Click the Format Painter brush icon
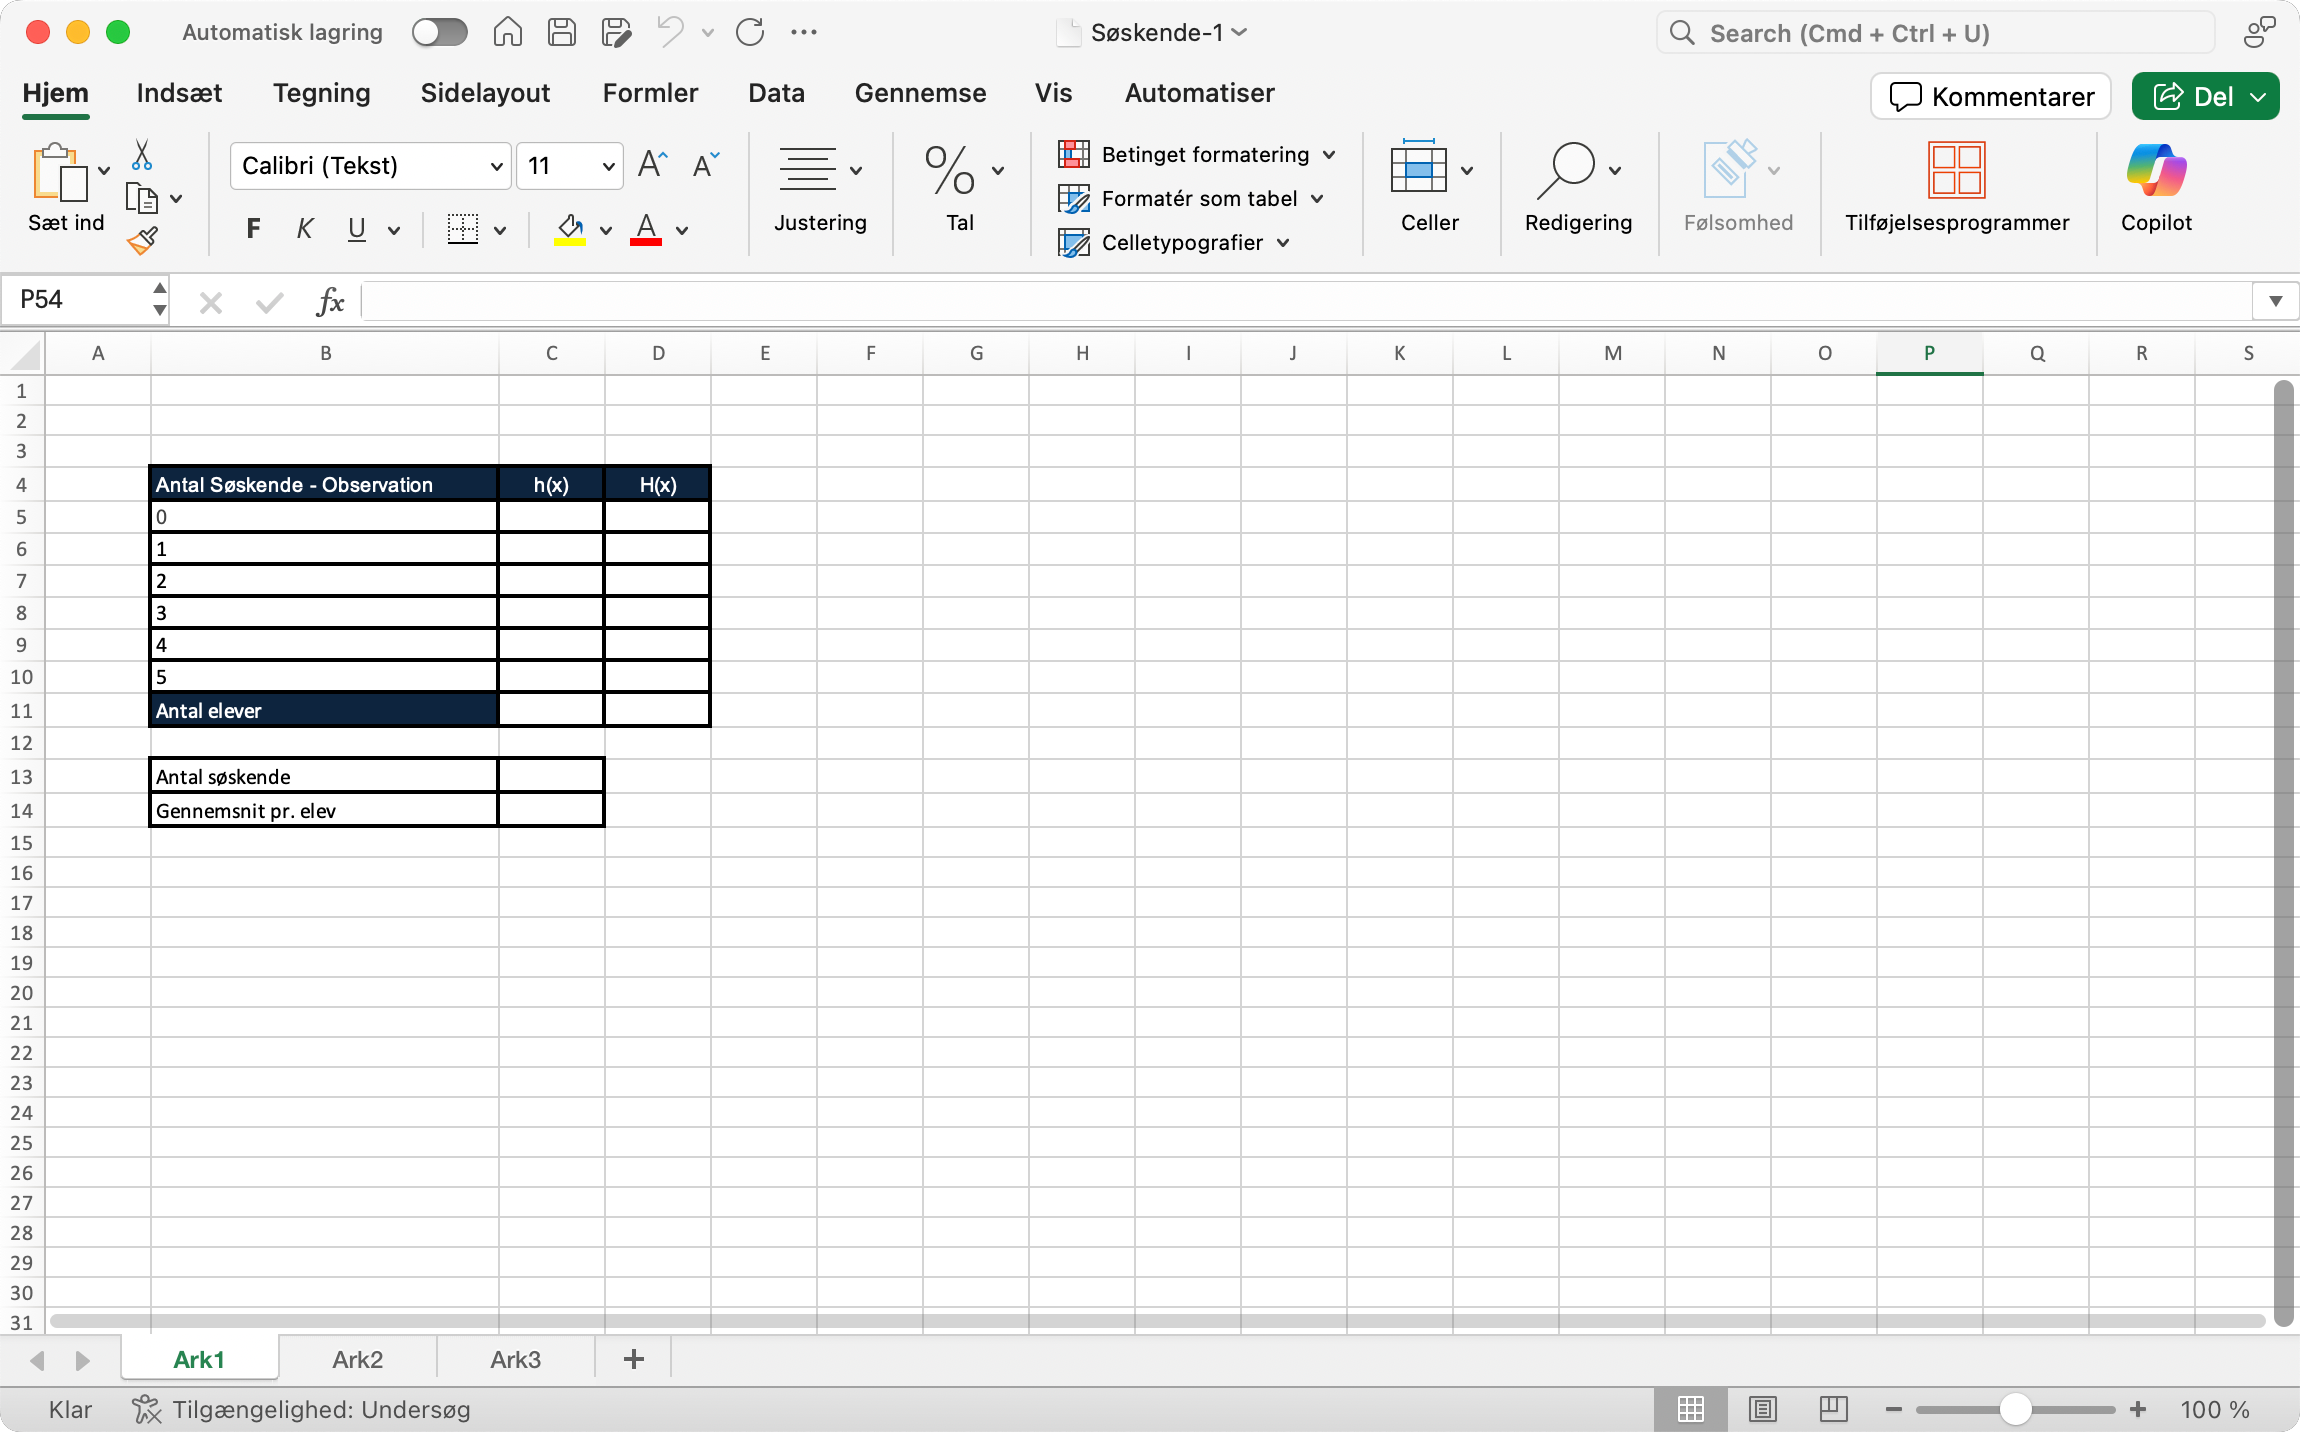 click(x=142, y=240)
